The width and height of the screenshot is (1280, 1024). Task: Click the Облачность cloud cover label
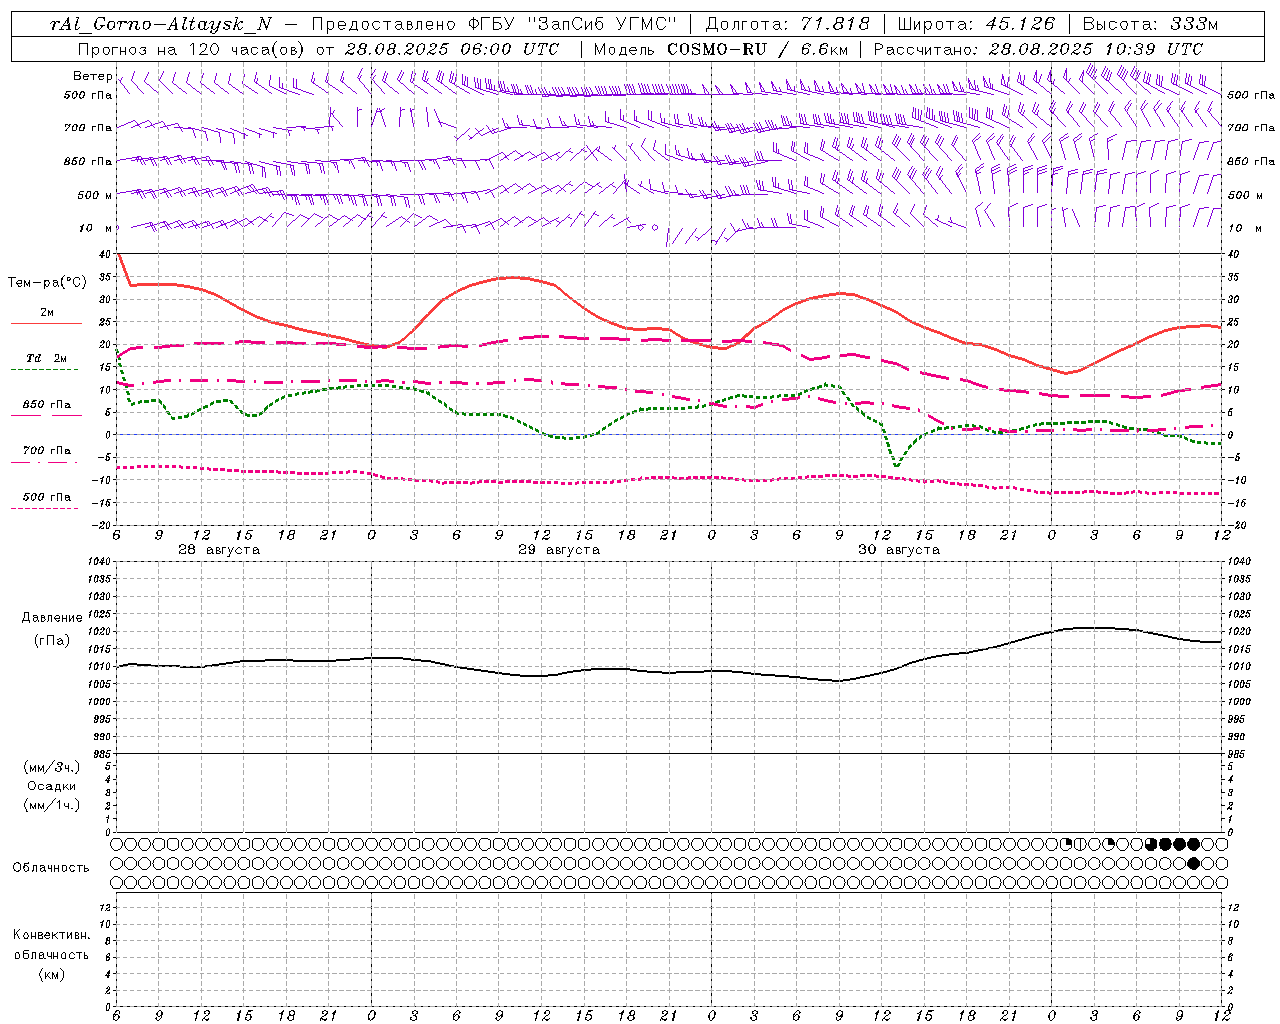51,868
